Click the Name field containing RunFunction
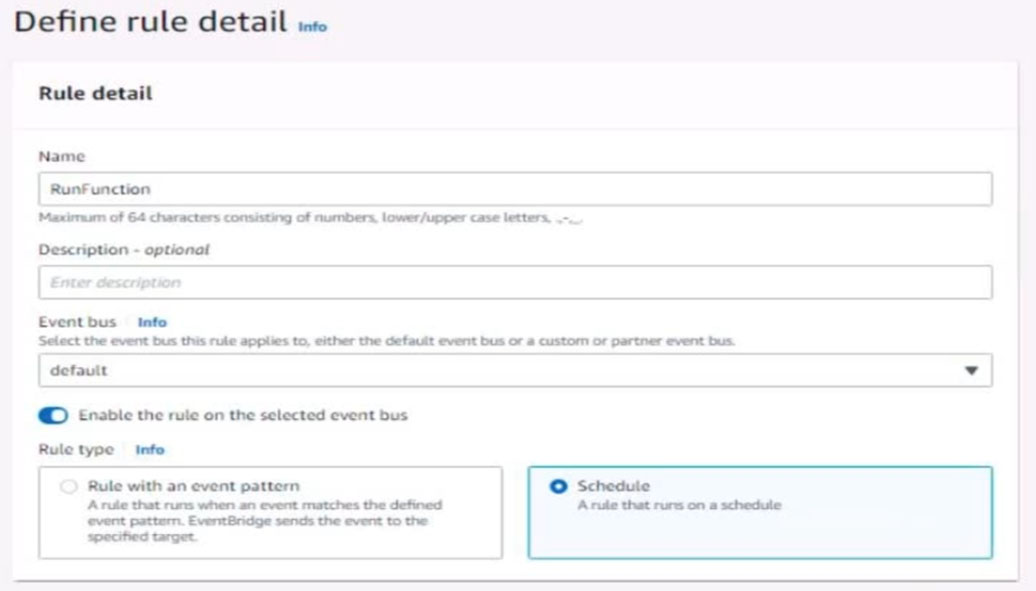This screenshot has width=1036, height=591. (514, 189)
